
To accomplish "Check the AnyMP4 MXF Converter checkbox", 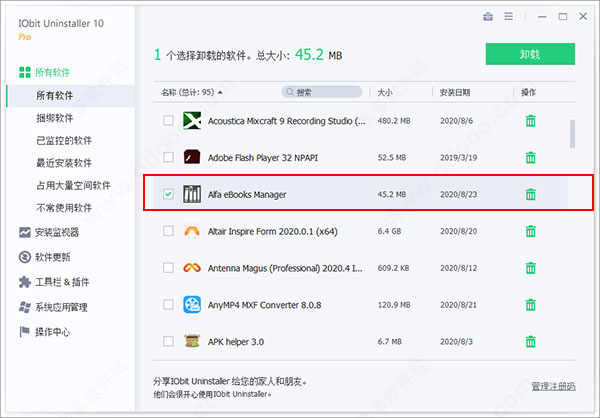I will [168, 305].
